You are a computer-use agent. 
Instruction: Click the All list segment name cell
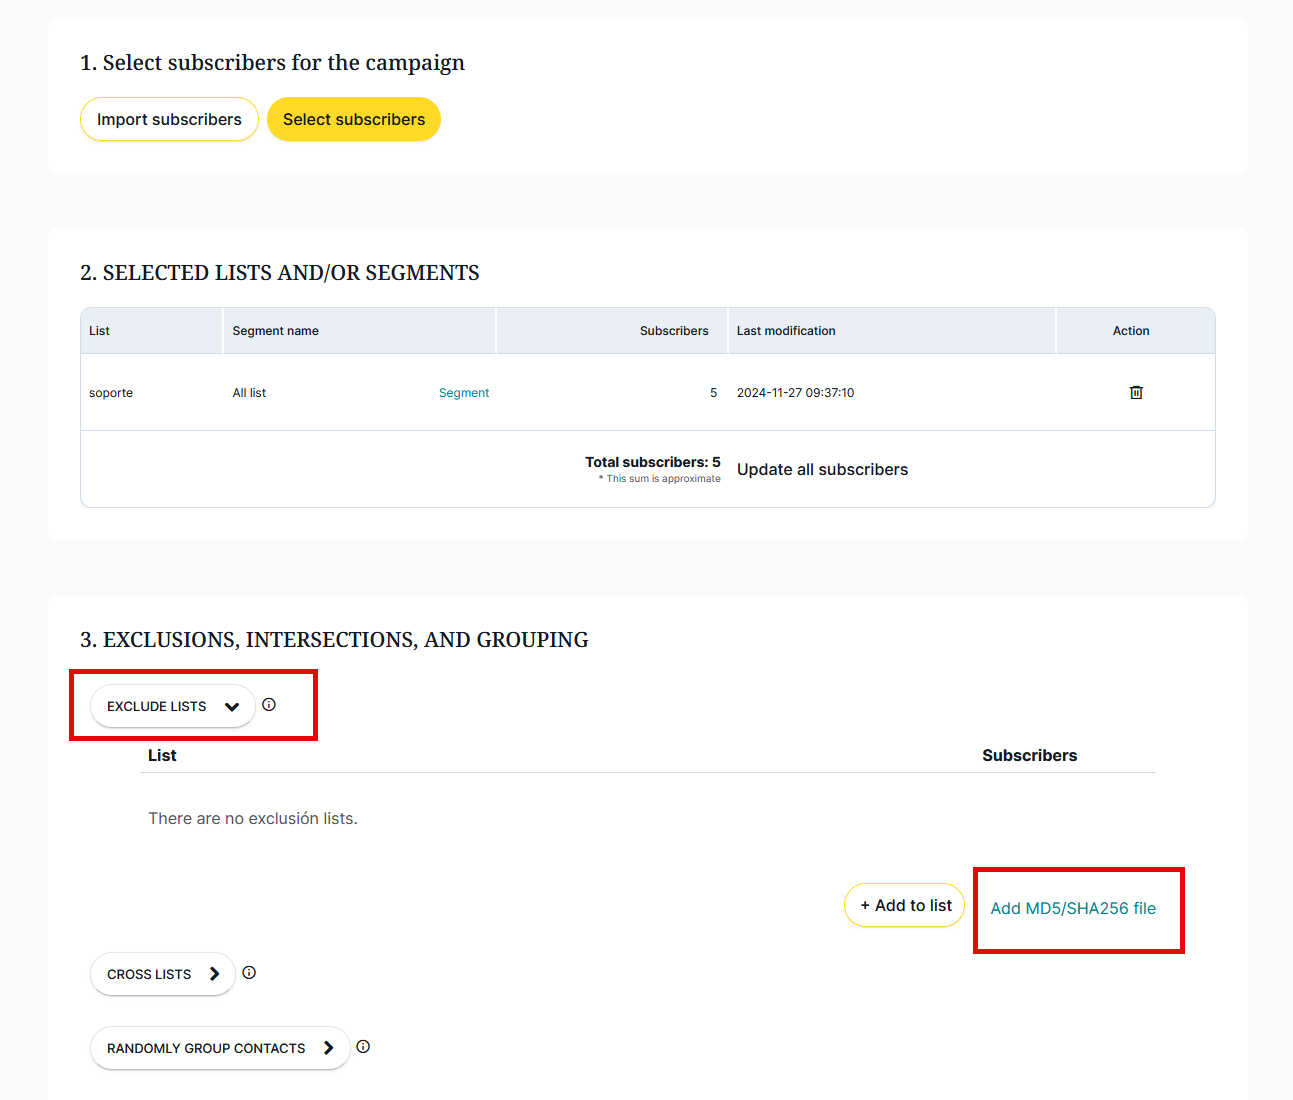point(249,393)
